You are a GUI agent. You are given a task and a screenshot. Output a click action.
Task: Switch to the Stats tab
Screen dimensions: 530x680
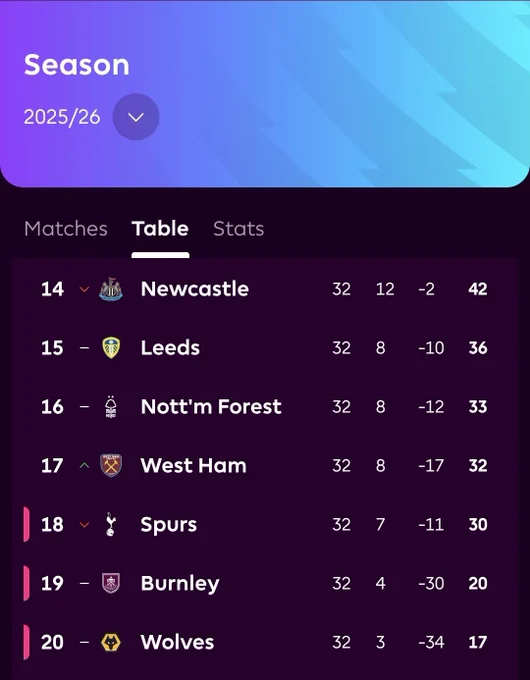tap(239, 229)
